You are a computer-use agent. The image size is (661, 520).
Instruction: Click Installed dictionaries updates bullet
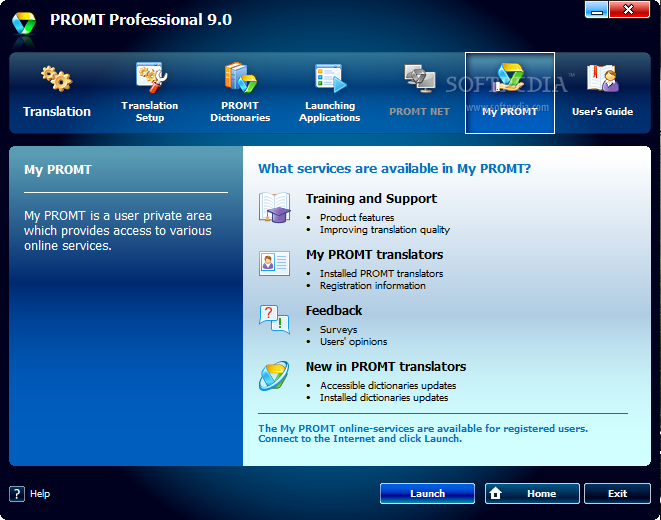pos(384,398)
